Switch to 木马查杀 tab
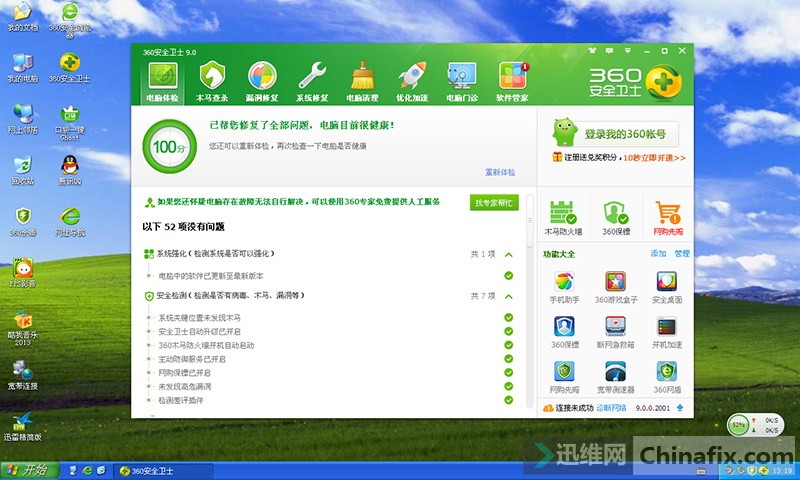 (212, 82)
